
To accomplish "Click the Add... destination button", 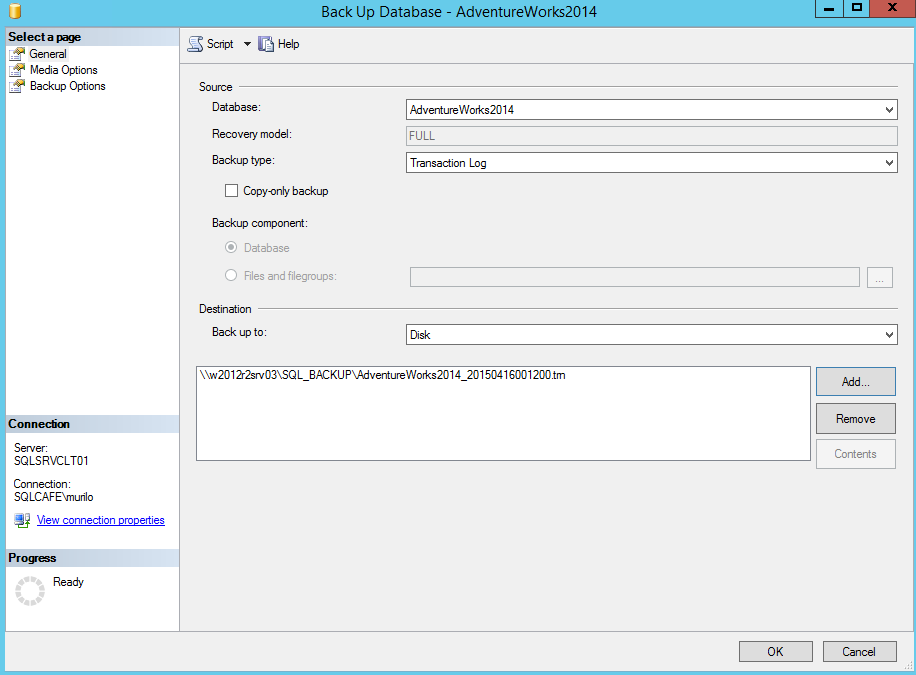I will click(856, 382).
